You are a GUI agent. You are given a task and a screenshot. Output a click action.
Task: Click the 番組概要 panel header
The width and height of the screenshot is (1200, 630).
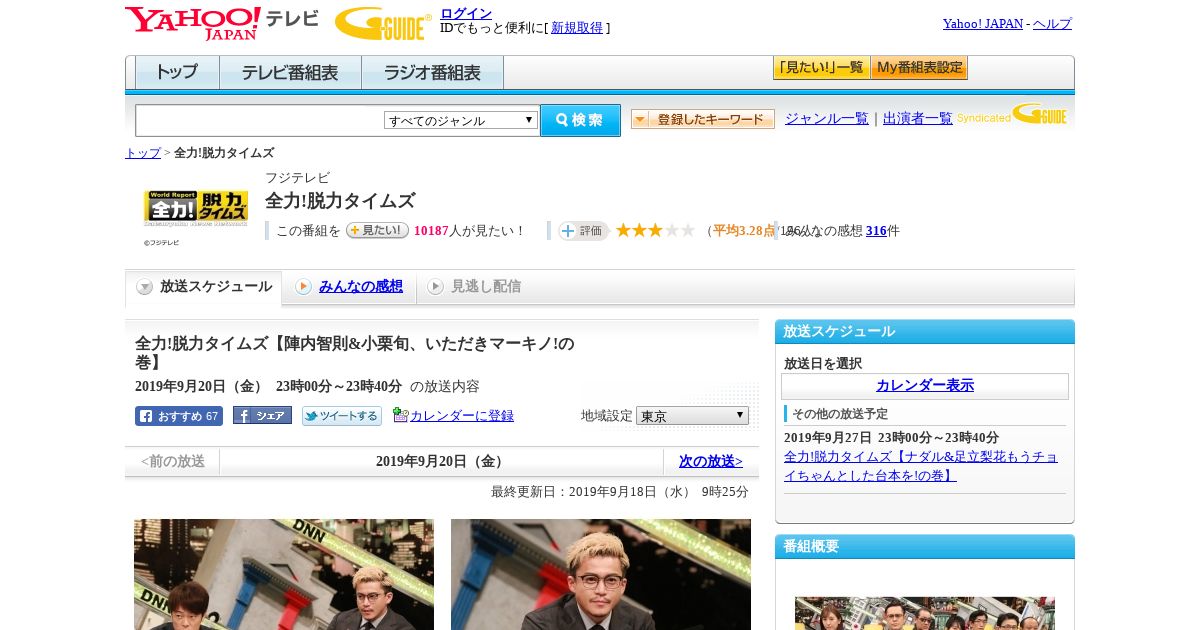pyautogui.click(x=925, y=547)
